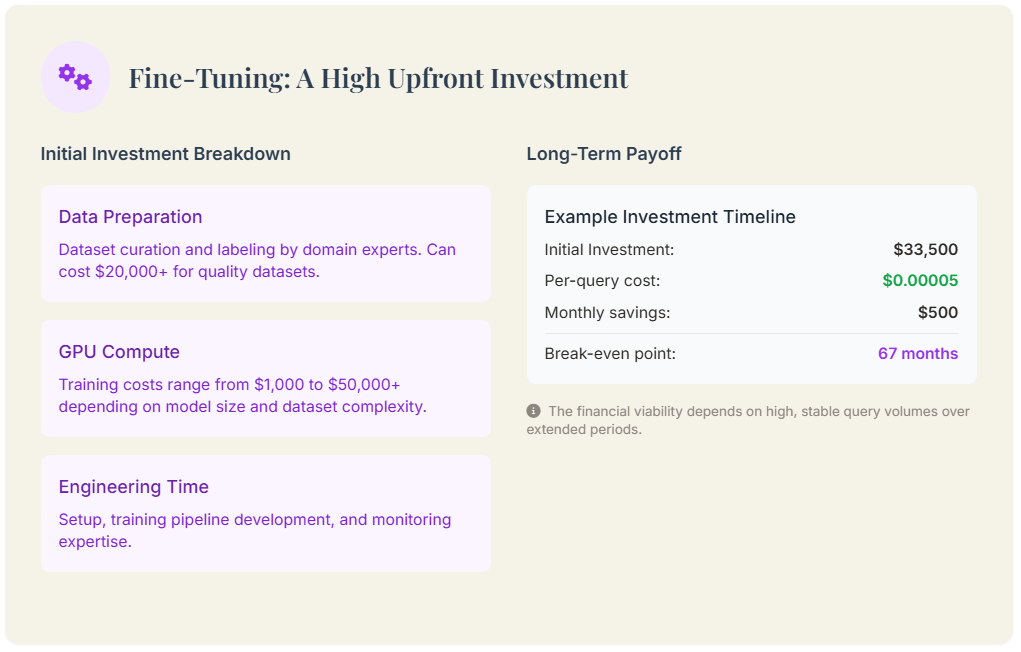
Task: Click the info icon beside the footnote
Action: coord(534,411)
